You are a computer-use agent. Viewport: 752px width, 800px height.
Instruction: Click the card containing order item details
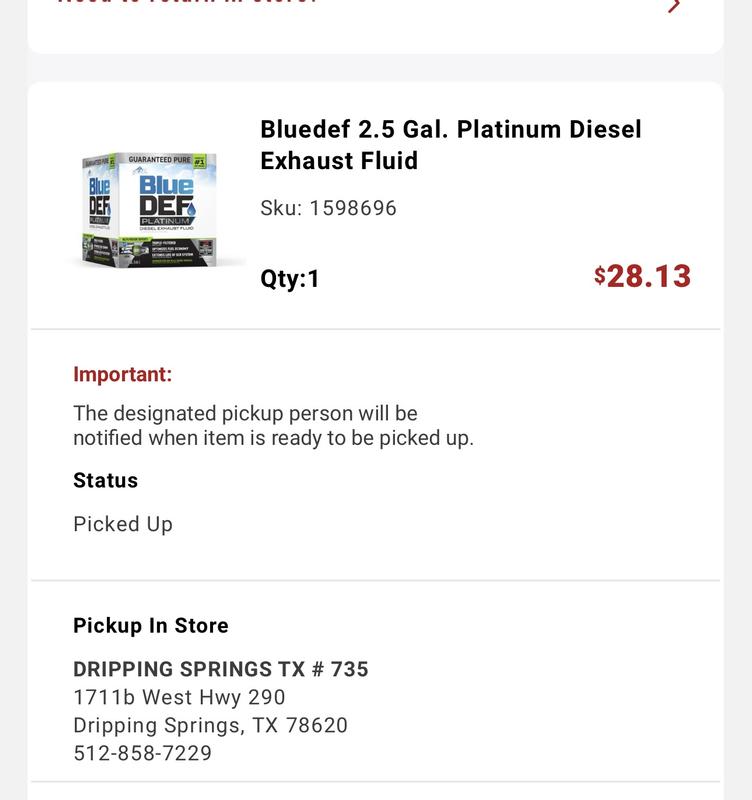(x=376, y=200)
